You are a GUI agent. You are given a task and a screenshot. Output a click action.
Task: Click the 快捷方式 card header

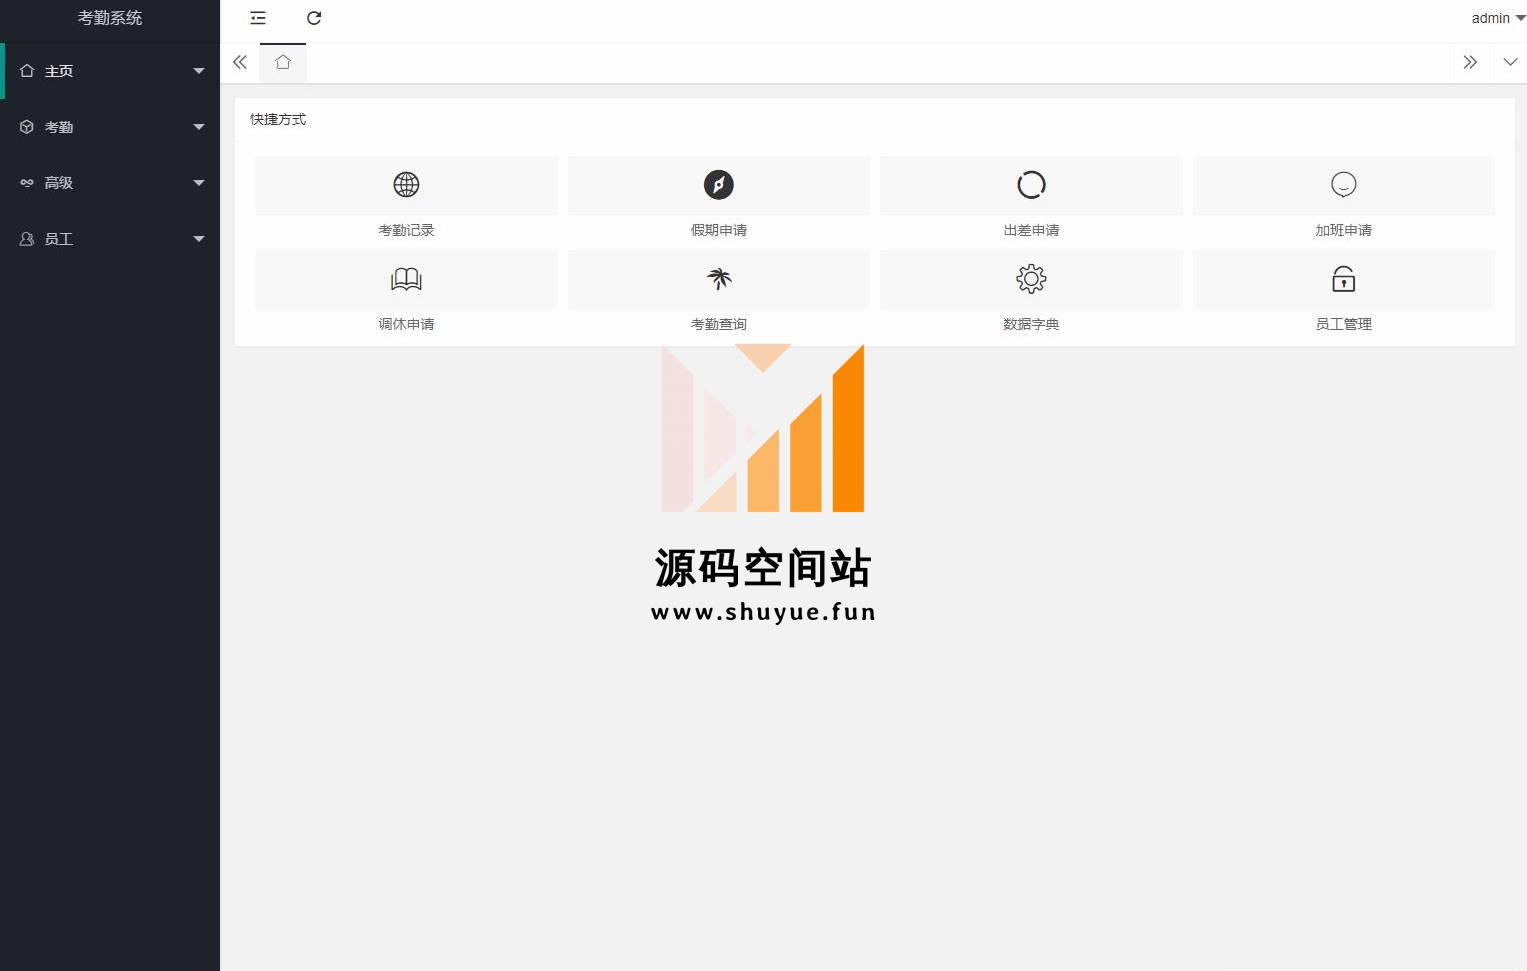[x=875, y=119]
